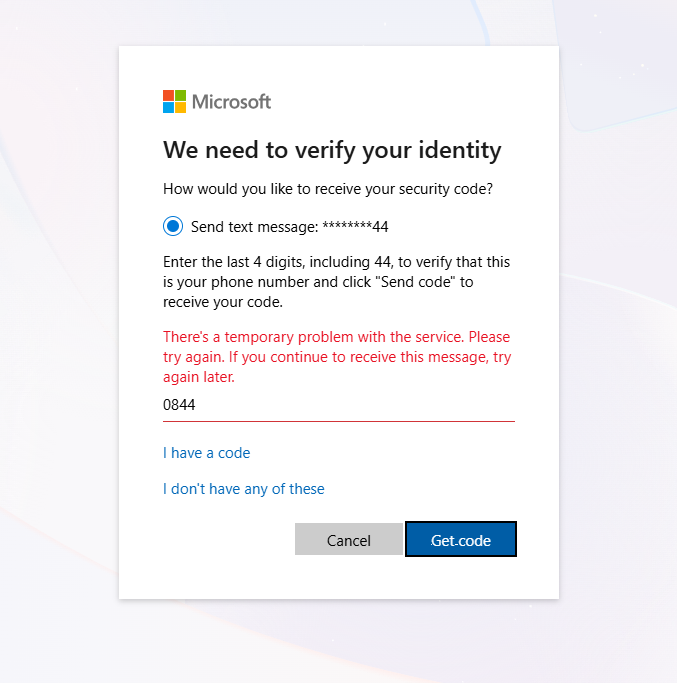Open the "I have a code" link
The image size is (677, 683).
click(x=206, y=453)
